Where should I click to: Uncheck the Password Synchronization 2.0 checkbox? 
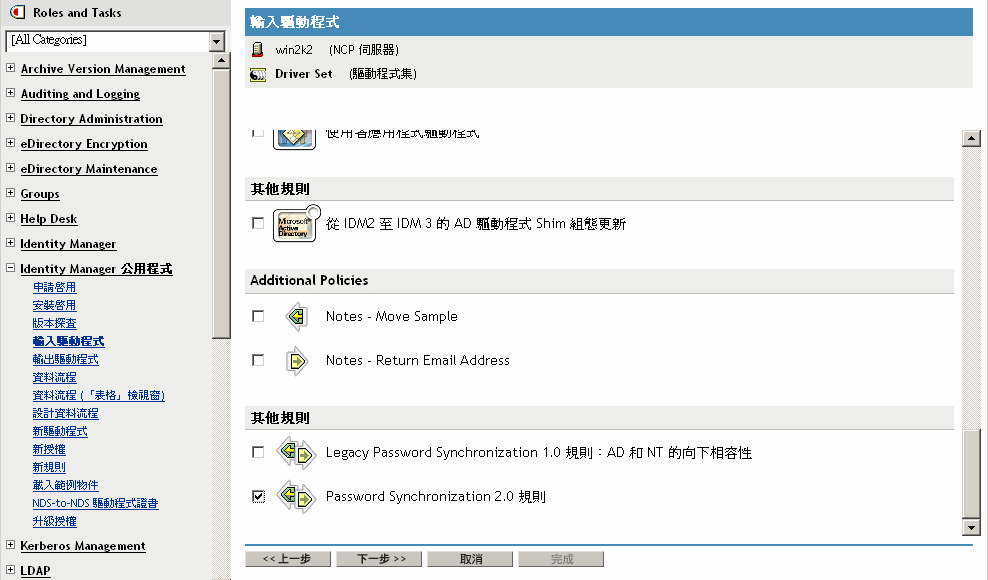pos(258,497)
